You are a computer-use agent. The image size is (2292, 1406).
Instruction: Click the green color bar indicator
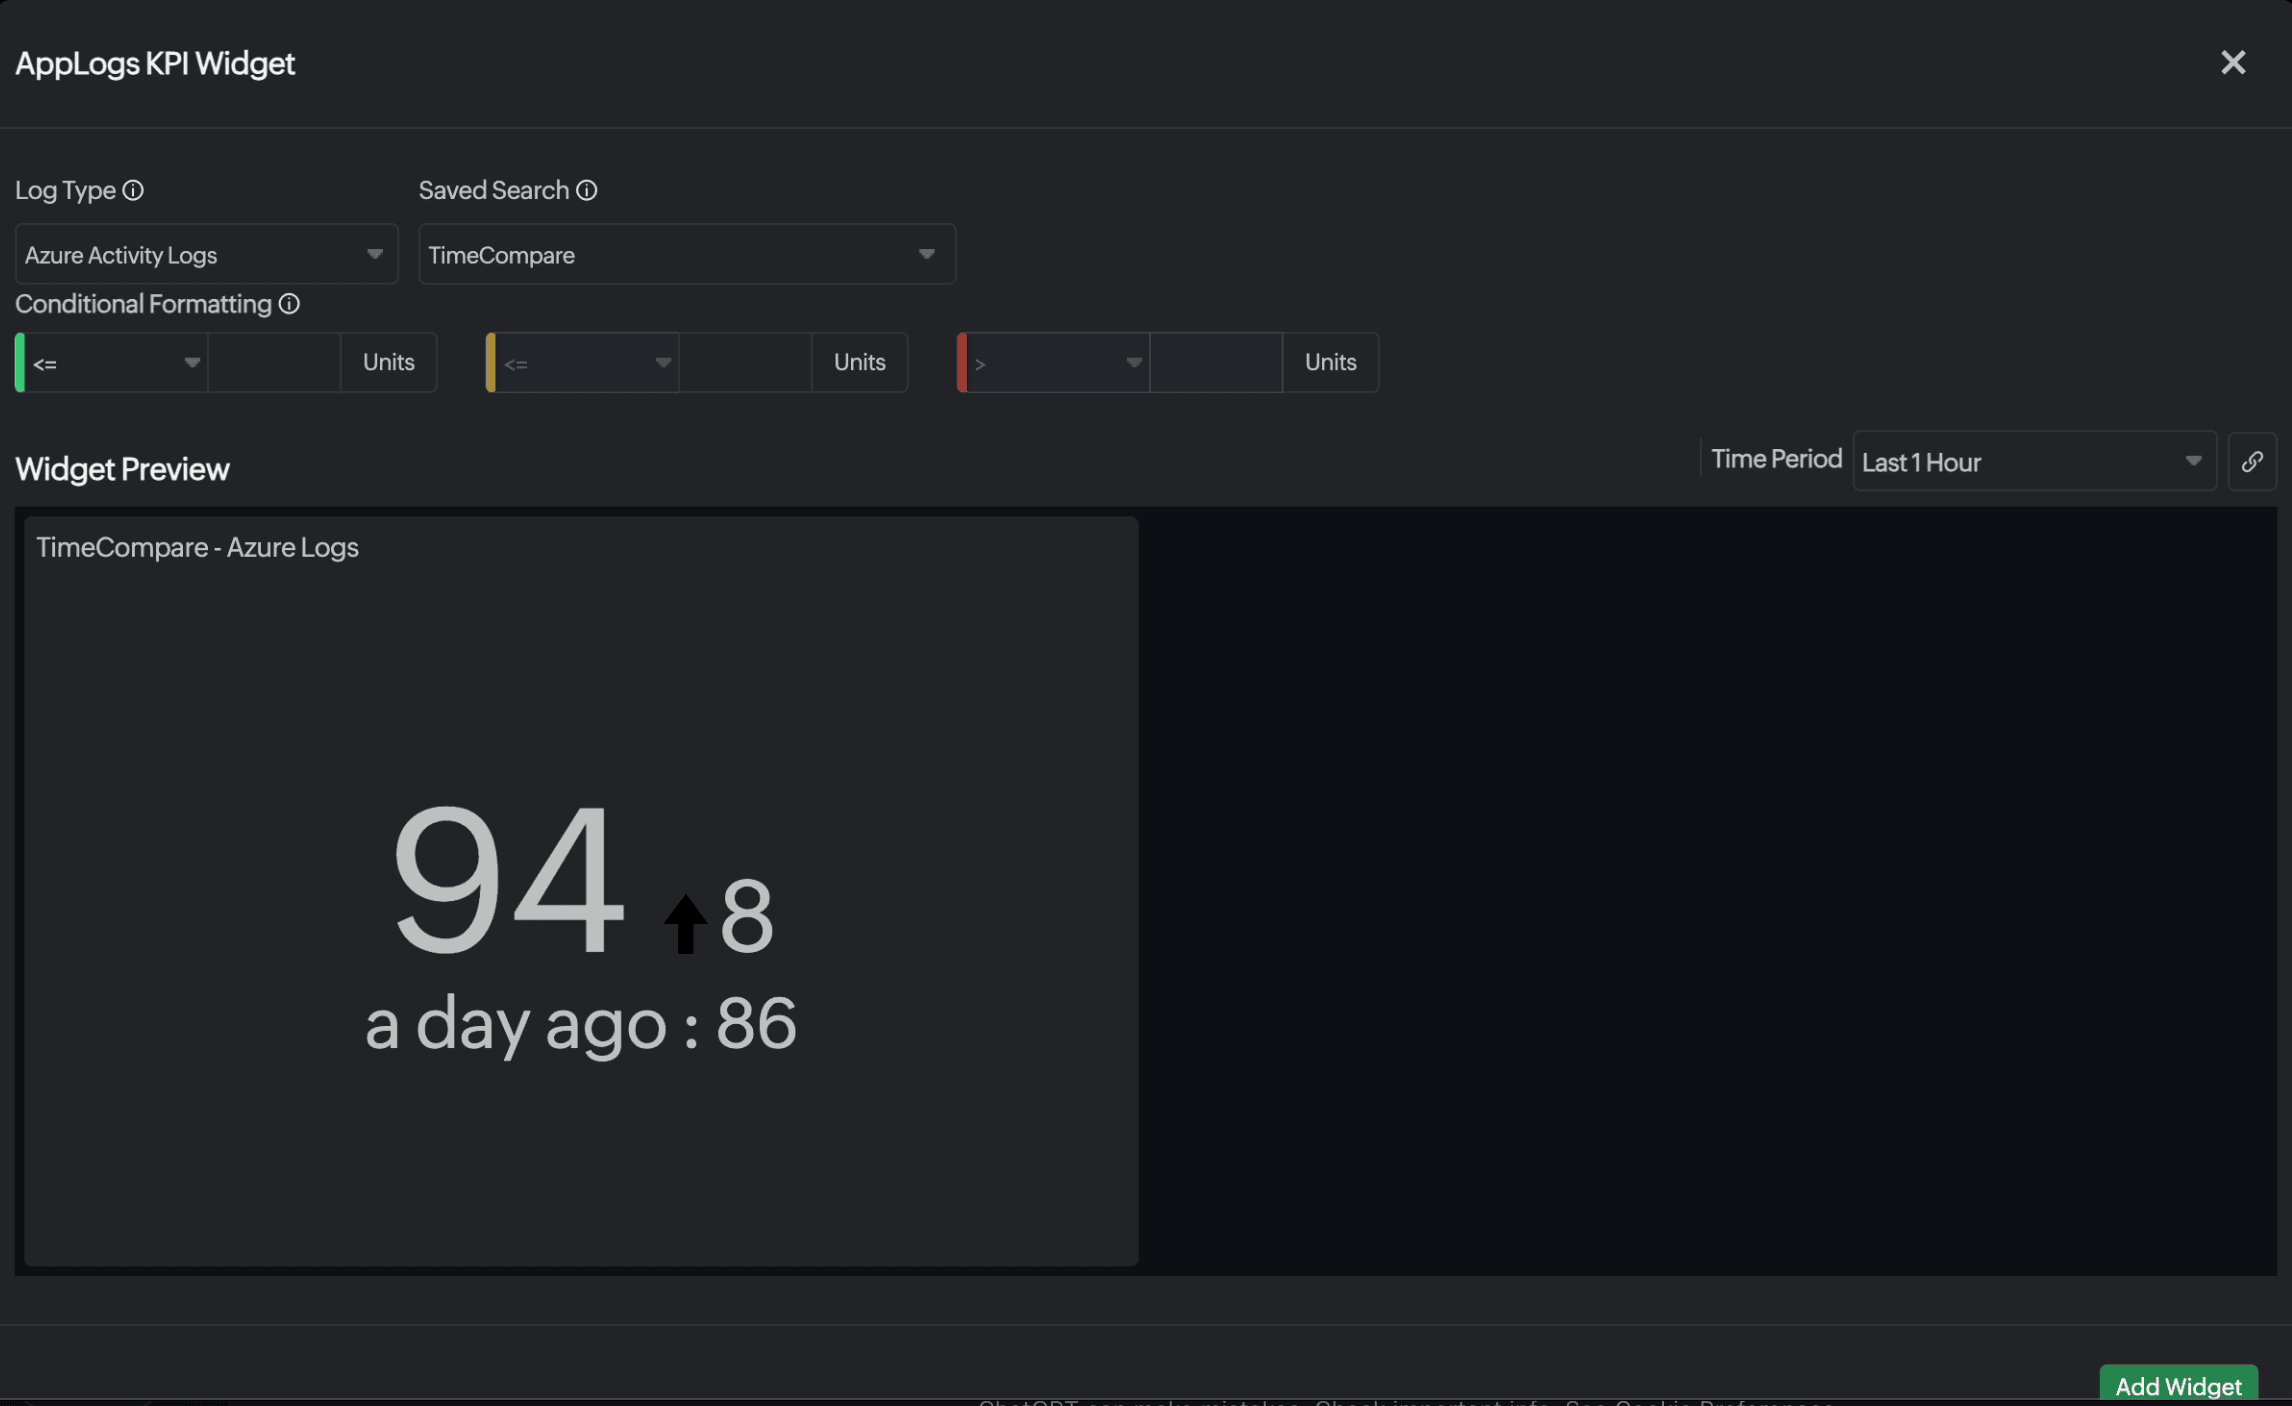pos(18,362)
